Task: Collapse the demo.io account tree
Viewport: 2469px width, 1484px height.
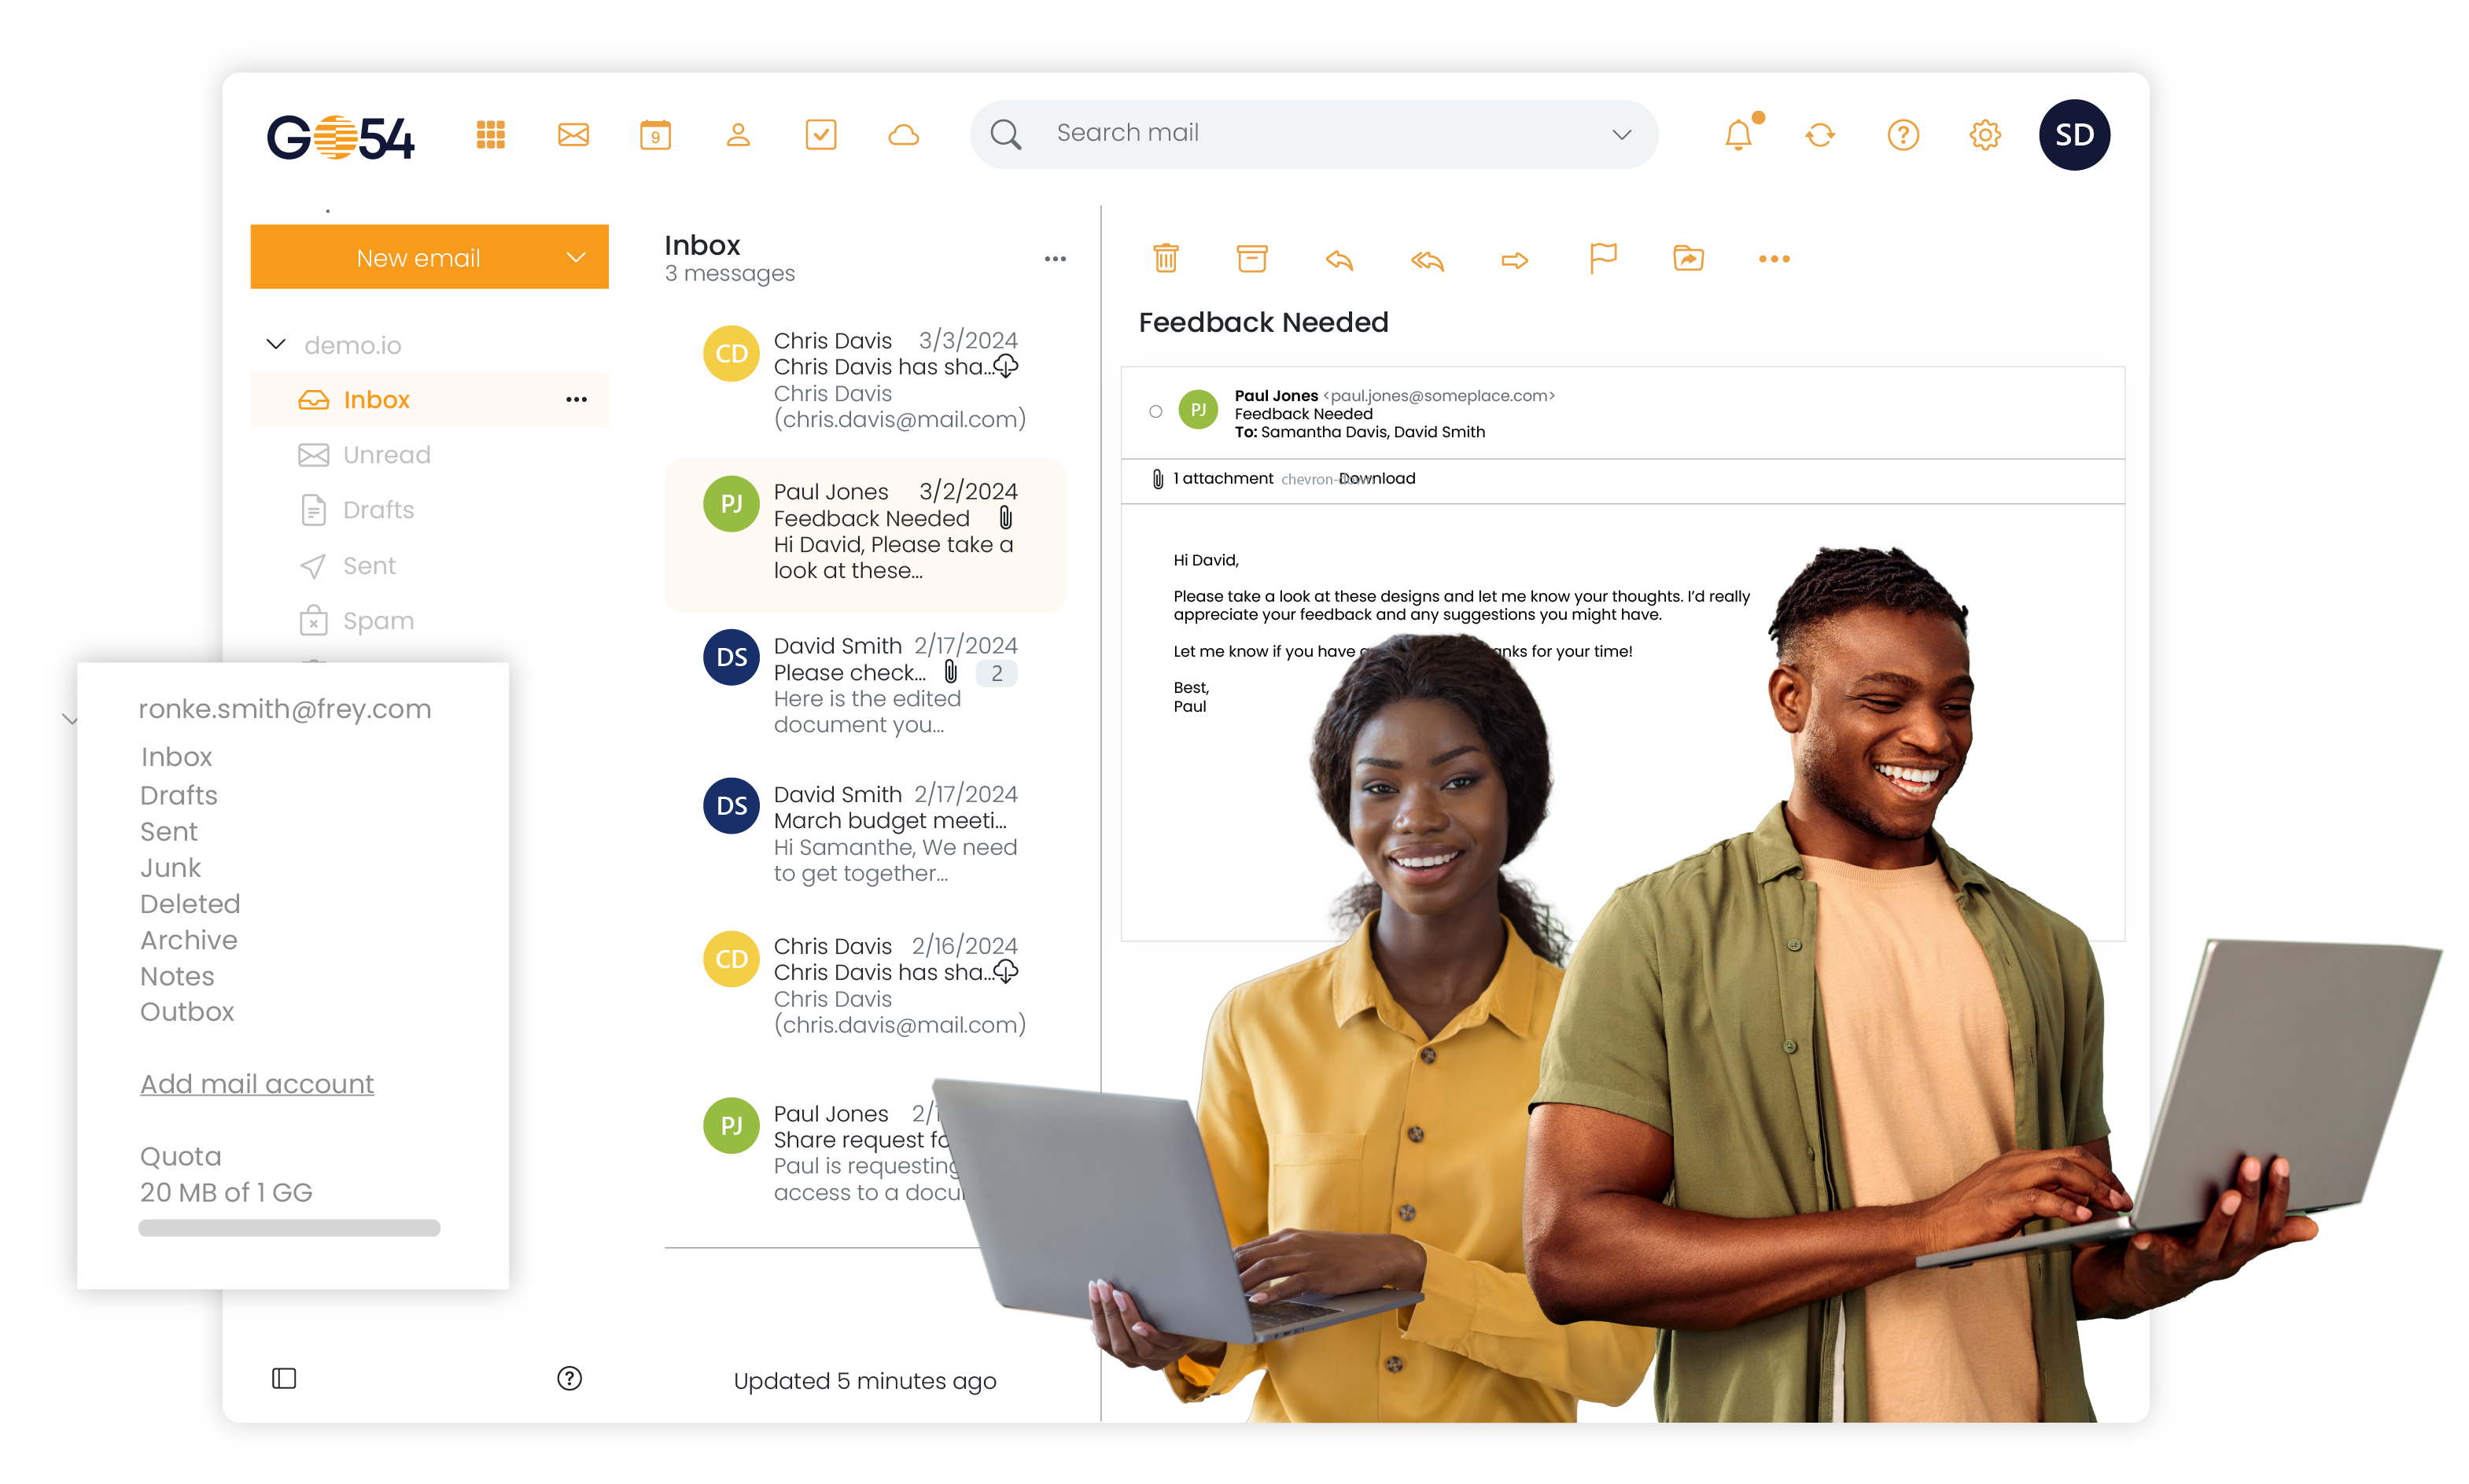Action: [x=276, y=344]
